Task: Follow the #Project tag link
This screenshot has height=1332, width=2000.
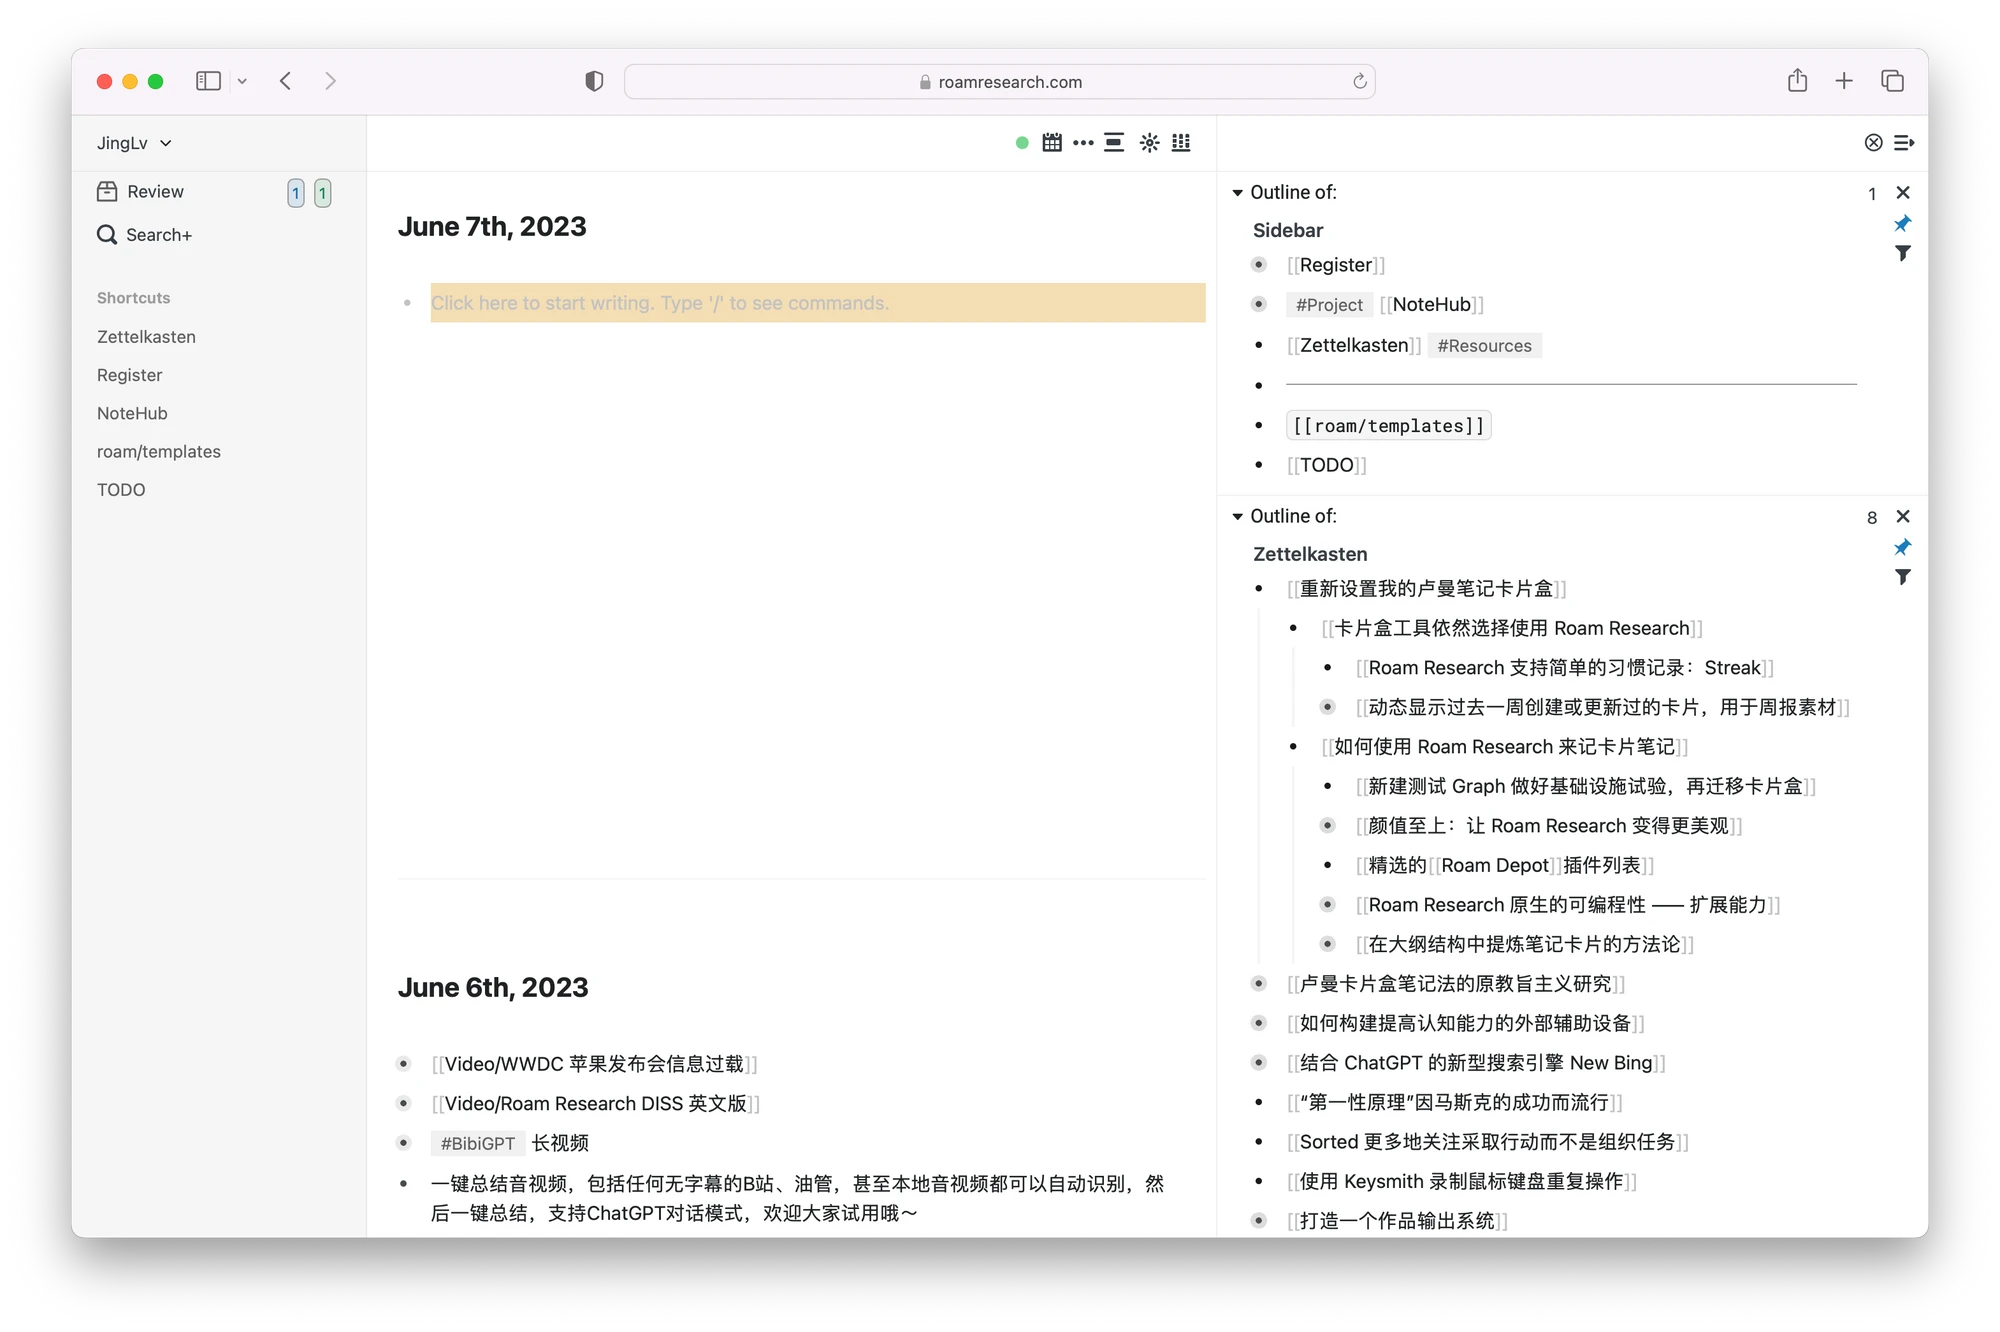Action: [x=1329, y=305]
